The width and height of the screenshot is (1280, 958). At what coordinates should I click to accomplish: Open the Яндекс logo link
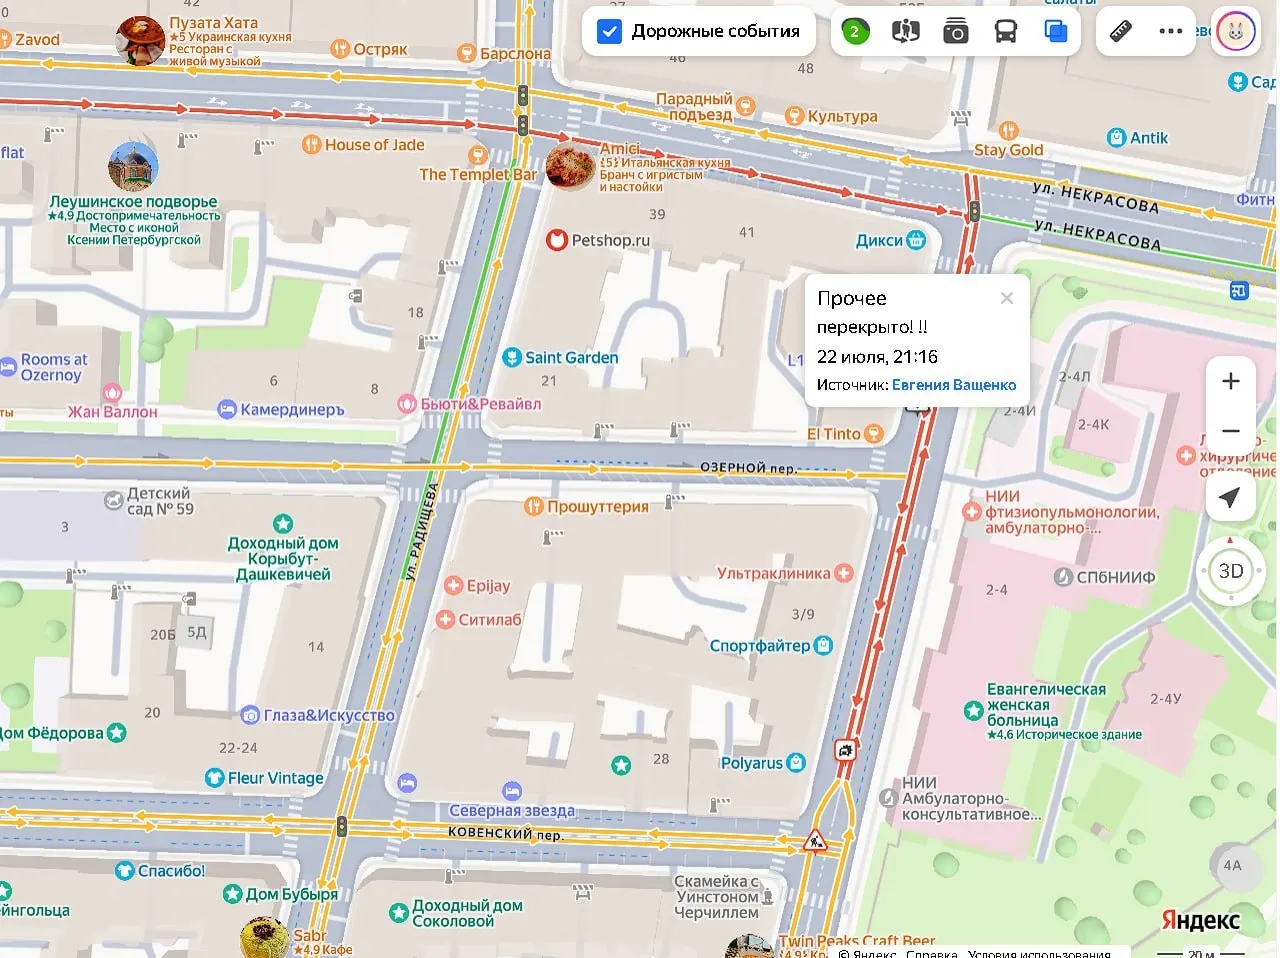tap(1200, 920)
